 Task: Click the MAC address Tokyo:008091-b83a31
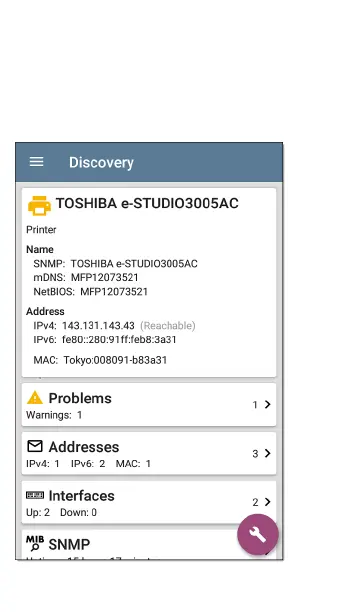pos(115,360)
